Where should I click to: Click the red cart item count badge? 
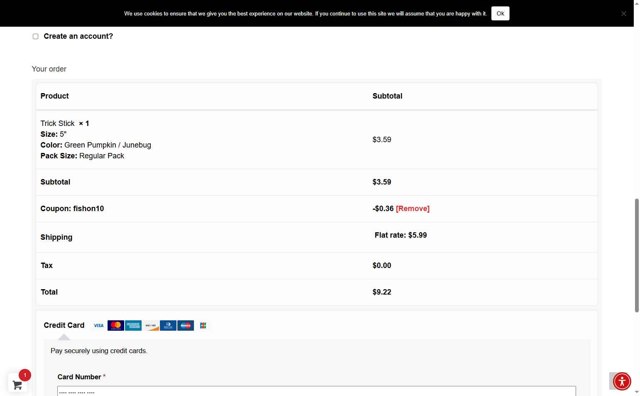[25, 375]
